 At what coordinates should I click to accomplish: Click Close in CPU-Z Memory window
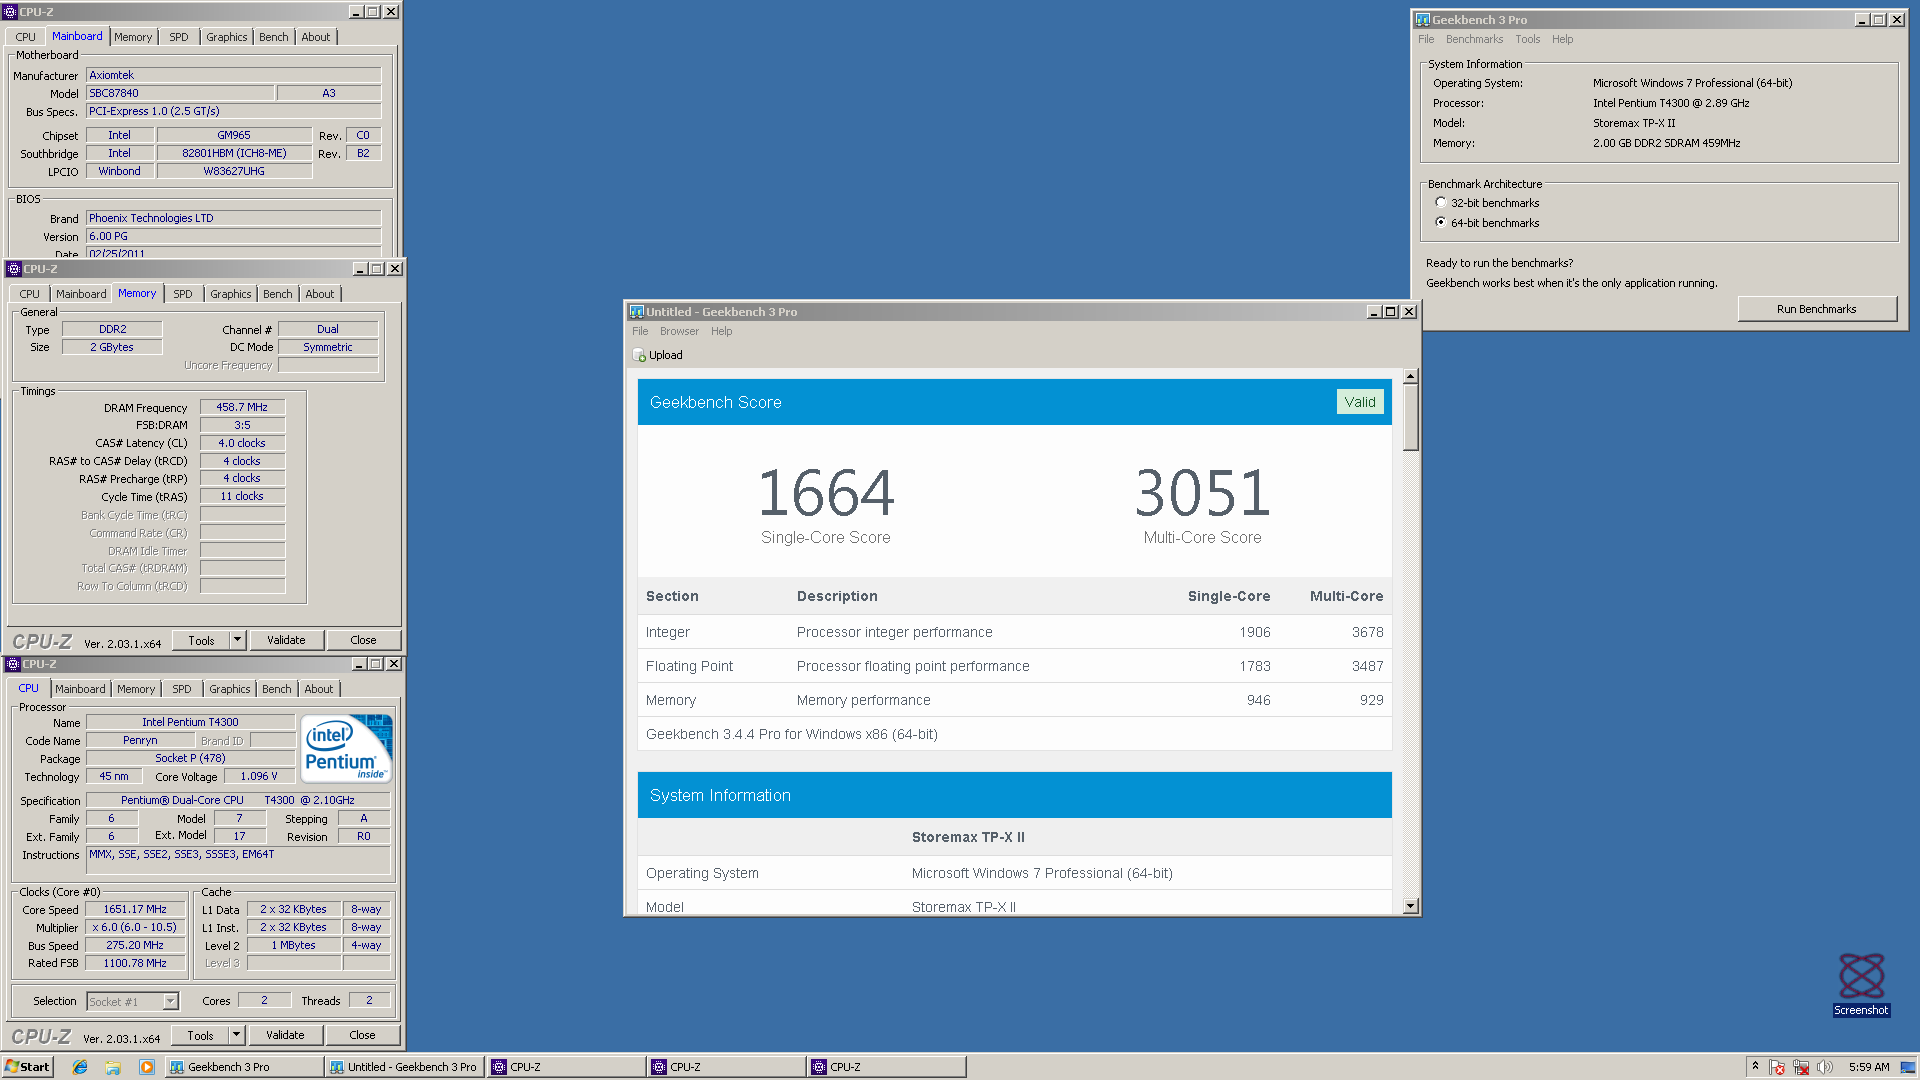[x=363, y=640]
